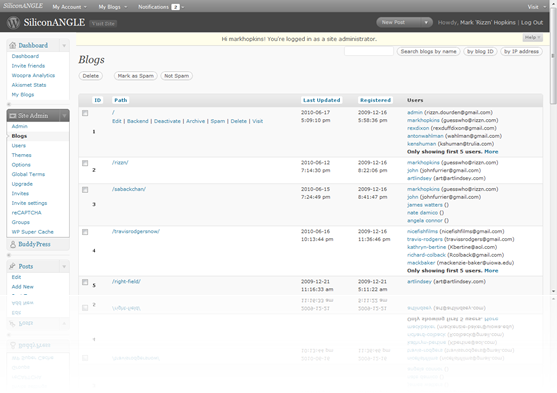Viewport: 557px width, 393px height.
Task: Collapse the Posts menu section arrow
Action: pyautogui.click(x=64, y=267)
